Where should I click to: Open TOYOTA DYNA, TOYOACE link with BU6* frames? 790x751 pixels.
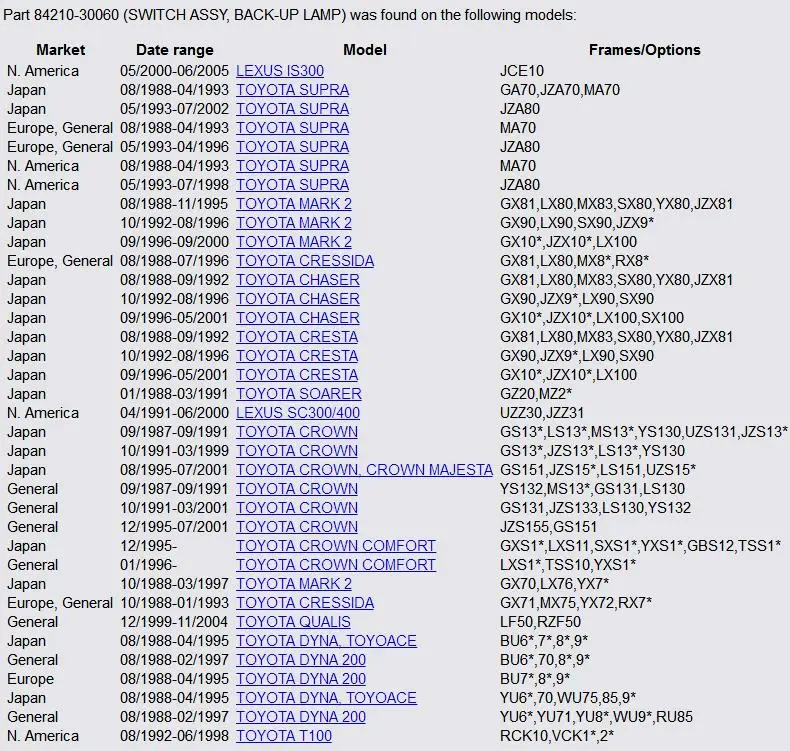326,641
